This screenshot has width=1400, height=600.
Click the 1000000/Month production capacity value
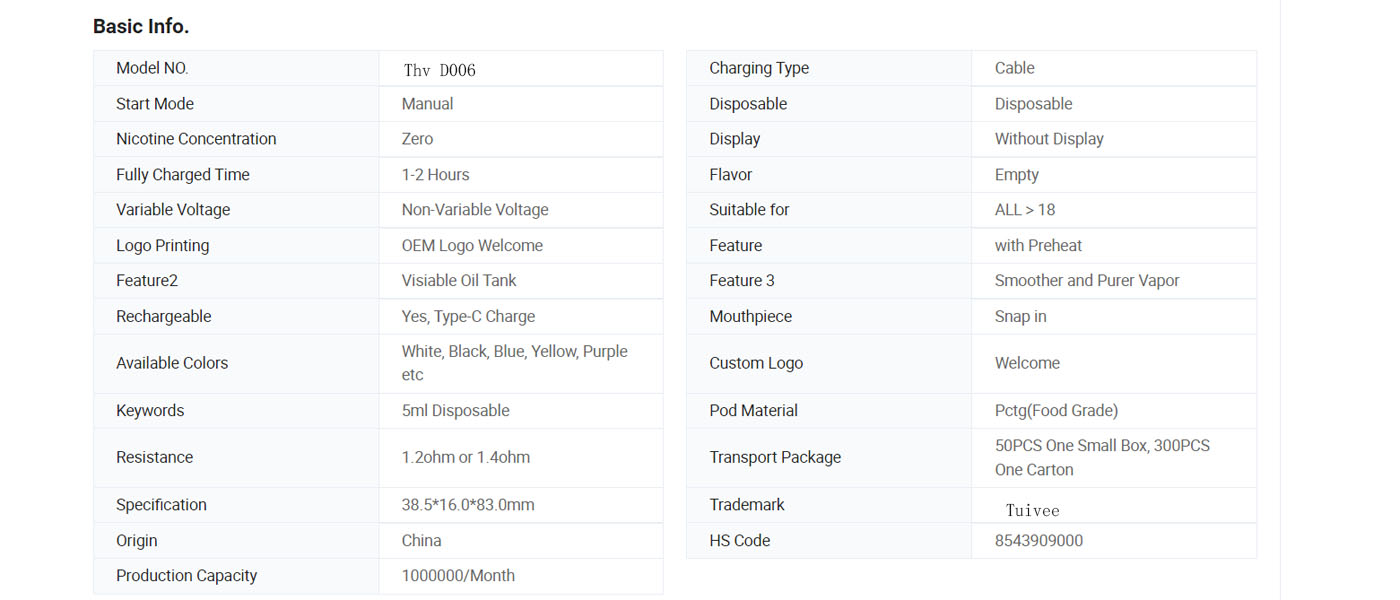coord(458,576)
